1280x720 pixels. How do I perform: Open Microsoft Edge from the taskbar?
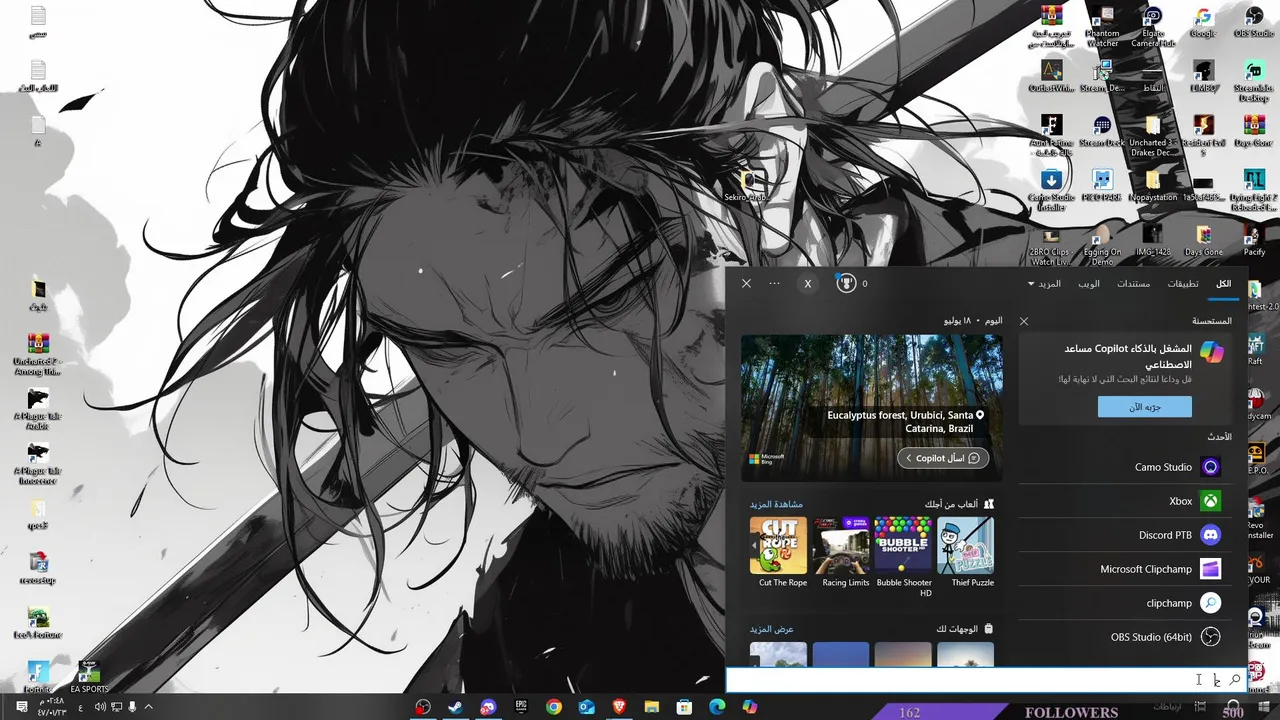717,707
